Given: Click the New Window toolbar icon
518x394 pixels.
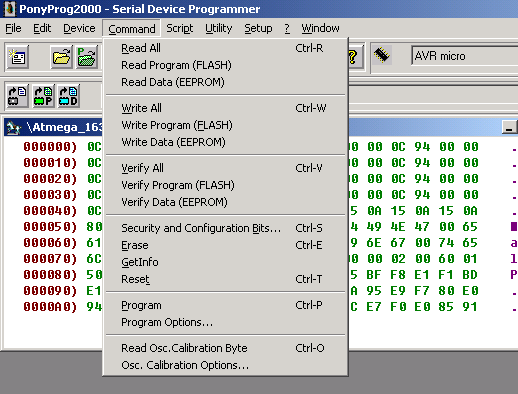Looking at the screenshot, I should click(x=18, y=57).
